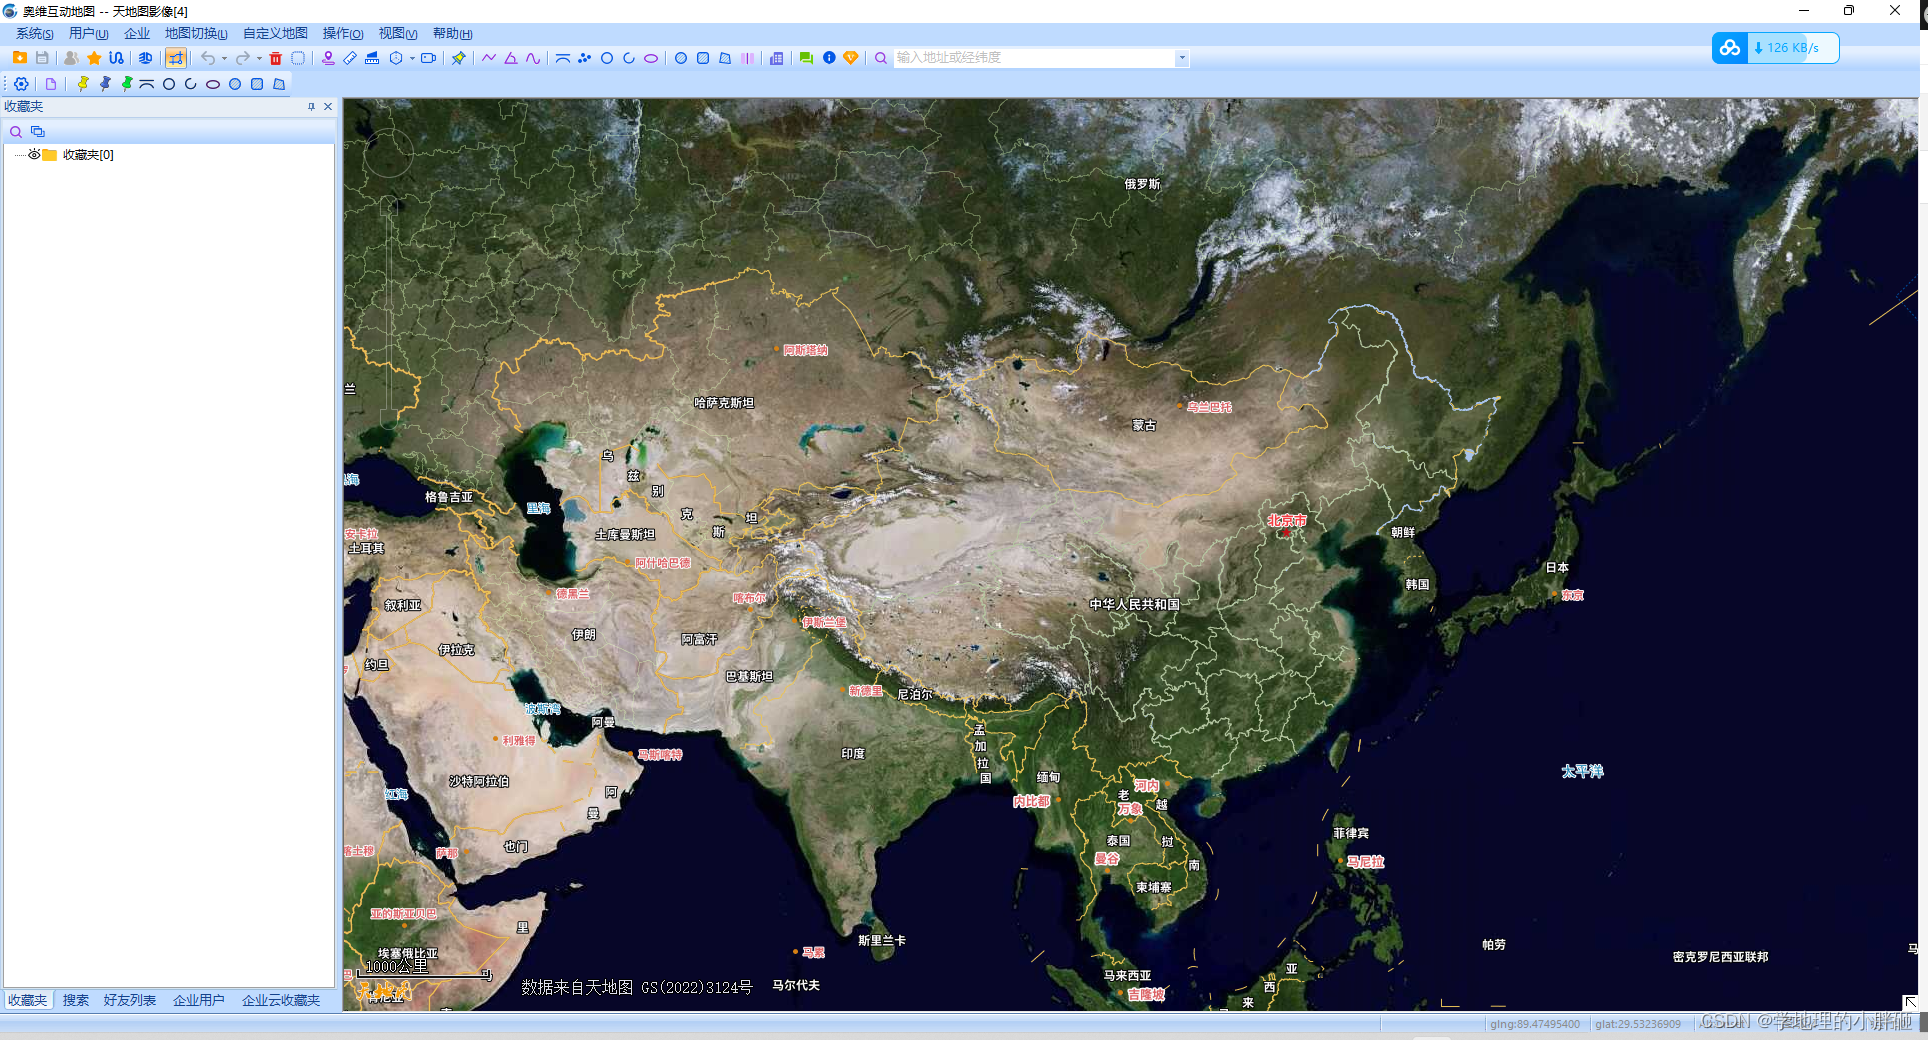1928x1040 pixels.
Task: Switch to the 企业用户 bottom tab
Action: pyautogui.click(x=198, y=1000)
